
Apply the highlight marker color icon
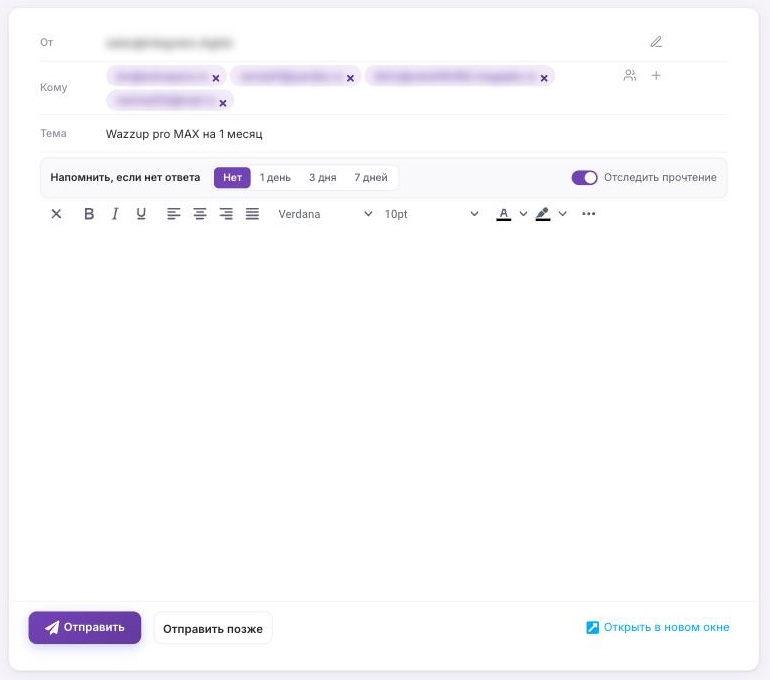pyautogui.click(x=543, y=214)
